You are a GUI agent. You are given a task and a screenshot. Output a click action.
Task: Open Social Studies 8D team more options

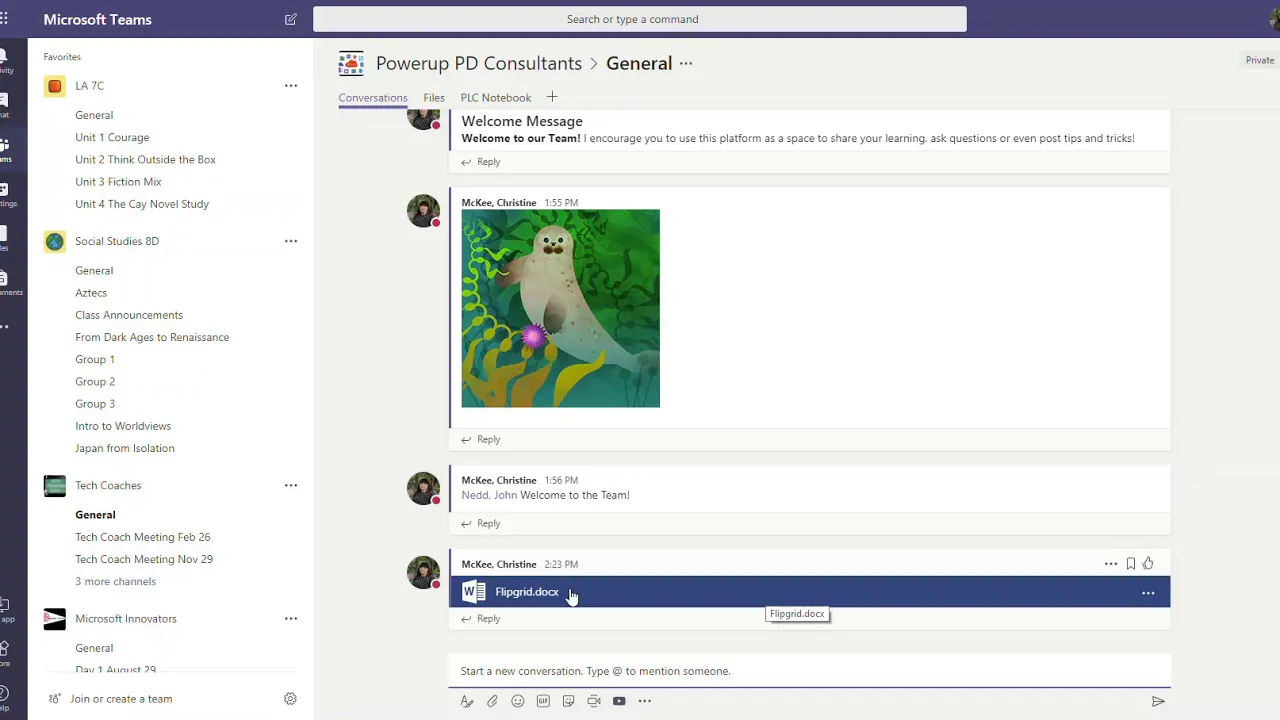pyautogui.click(x=291, y=241)
